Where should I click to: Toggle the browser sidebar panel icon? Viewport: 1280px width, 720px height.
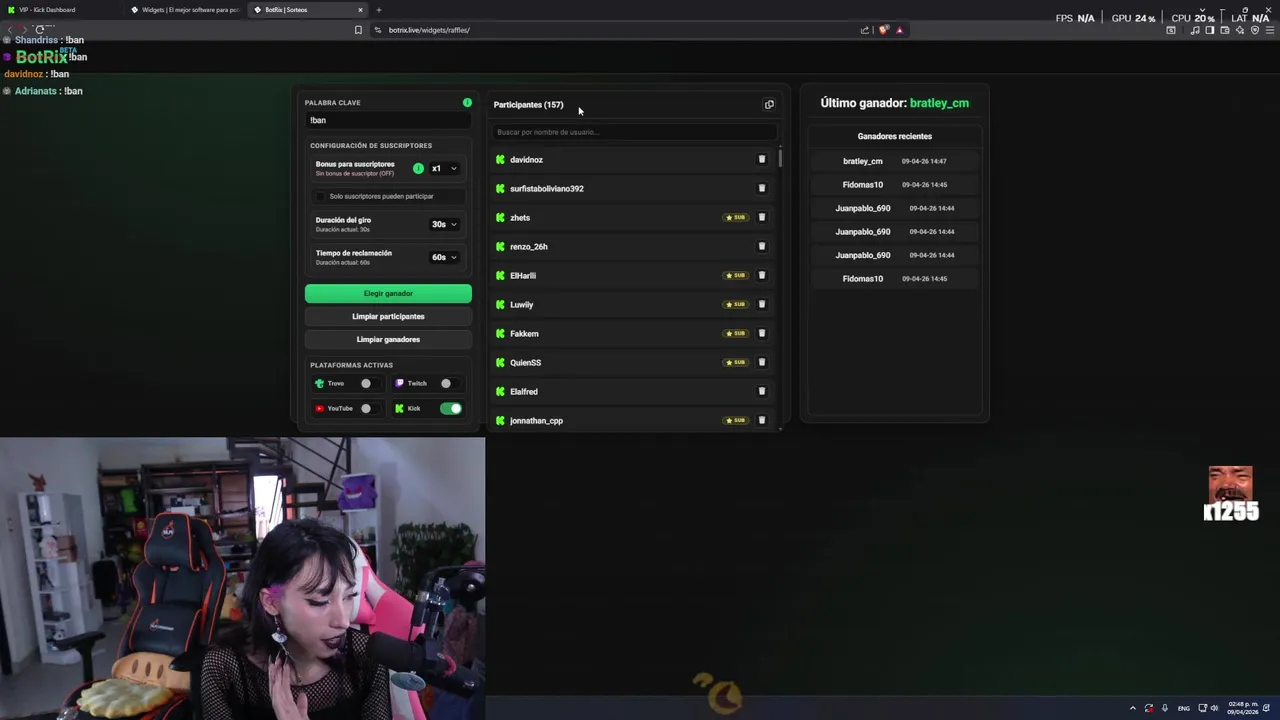tap(1210, 30)
